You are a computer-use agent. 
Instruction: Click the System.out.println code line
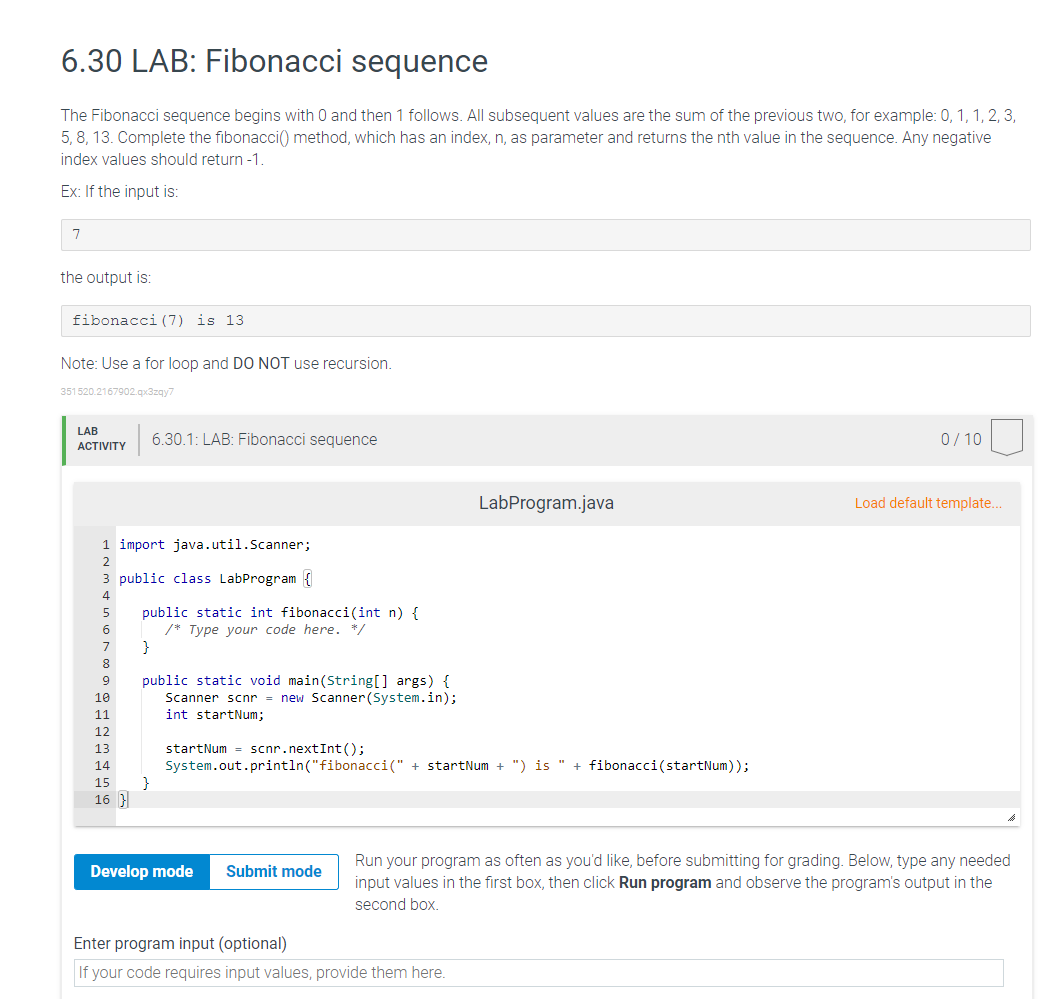(457, 765)
